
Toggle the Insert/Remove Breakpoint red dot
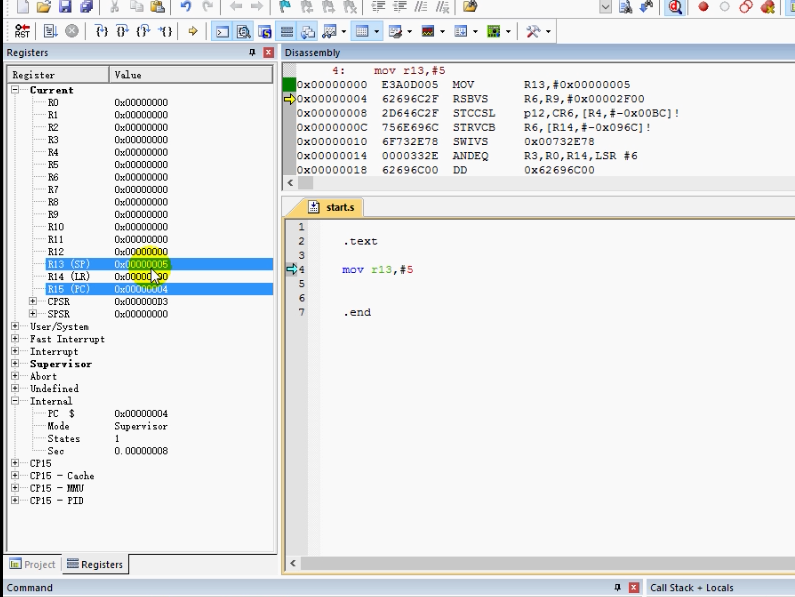(703, 7)
